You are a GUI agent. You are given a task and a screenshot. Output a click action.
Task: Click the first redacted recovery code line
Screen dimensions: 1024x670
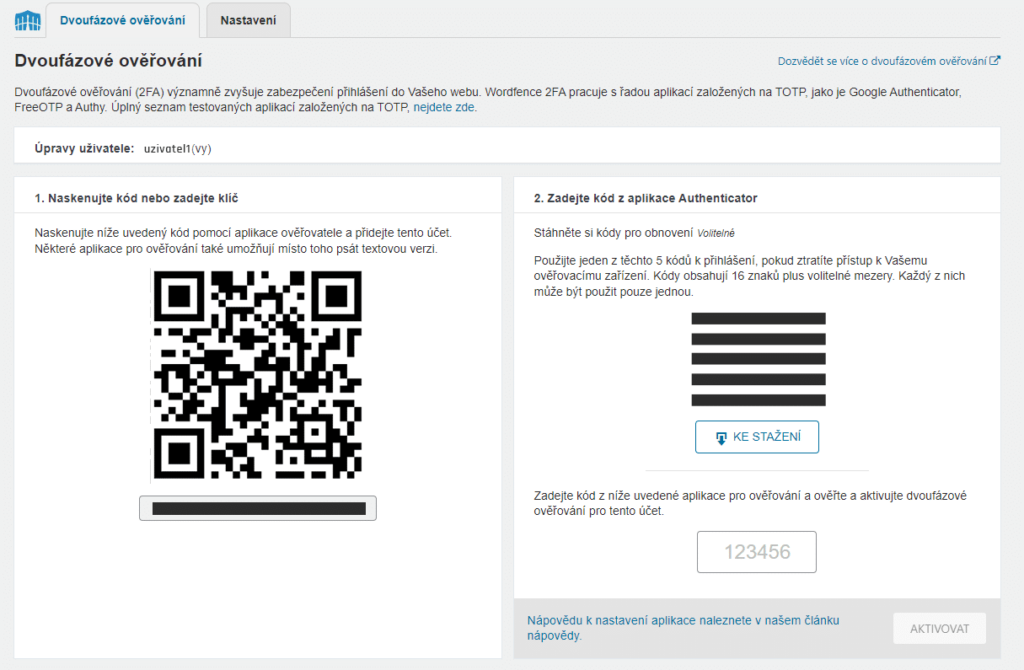click(758, 319)
